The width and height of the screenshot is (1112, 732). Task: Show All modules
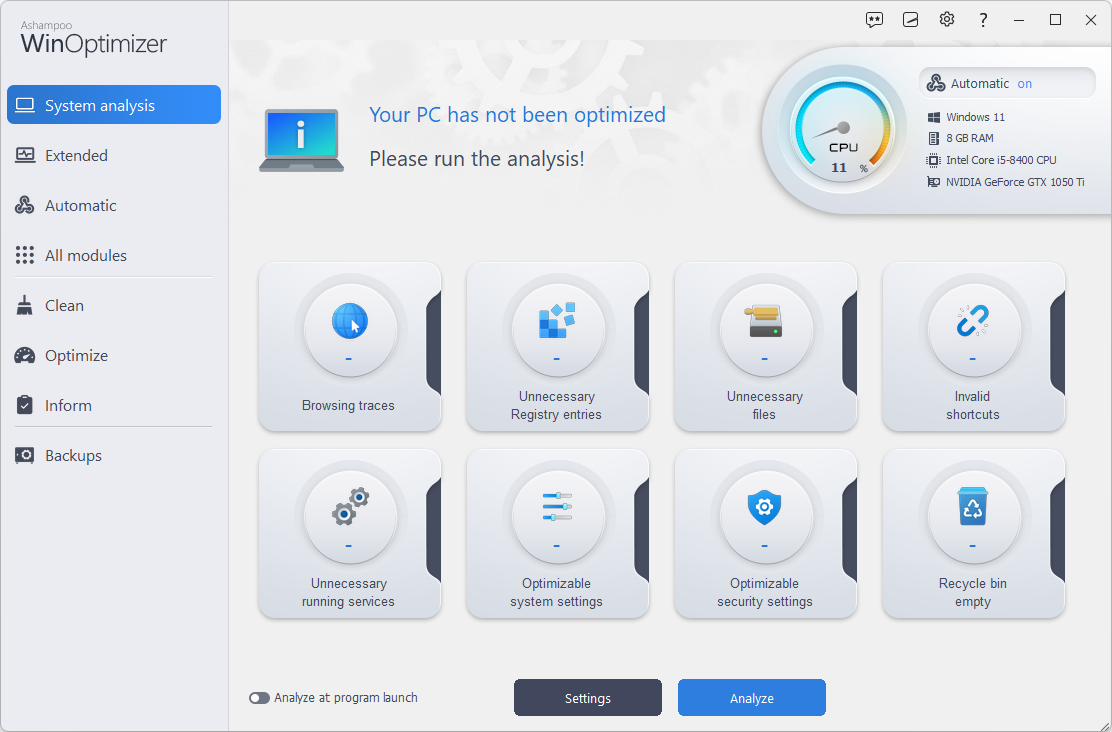pos(113,255)
